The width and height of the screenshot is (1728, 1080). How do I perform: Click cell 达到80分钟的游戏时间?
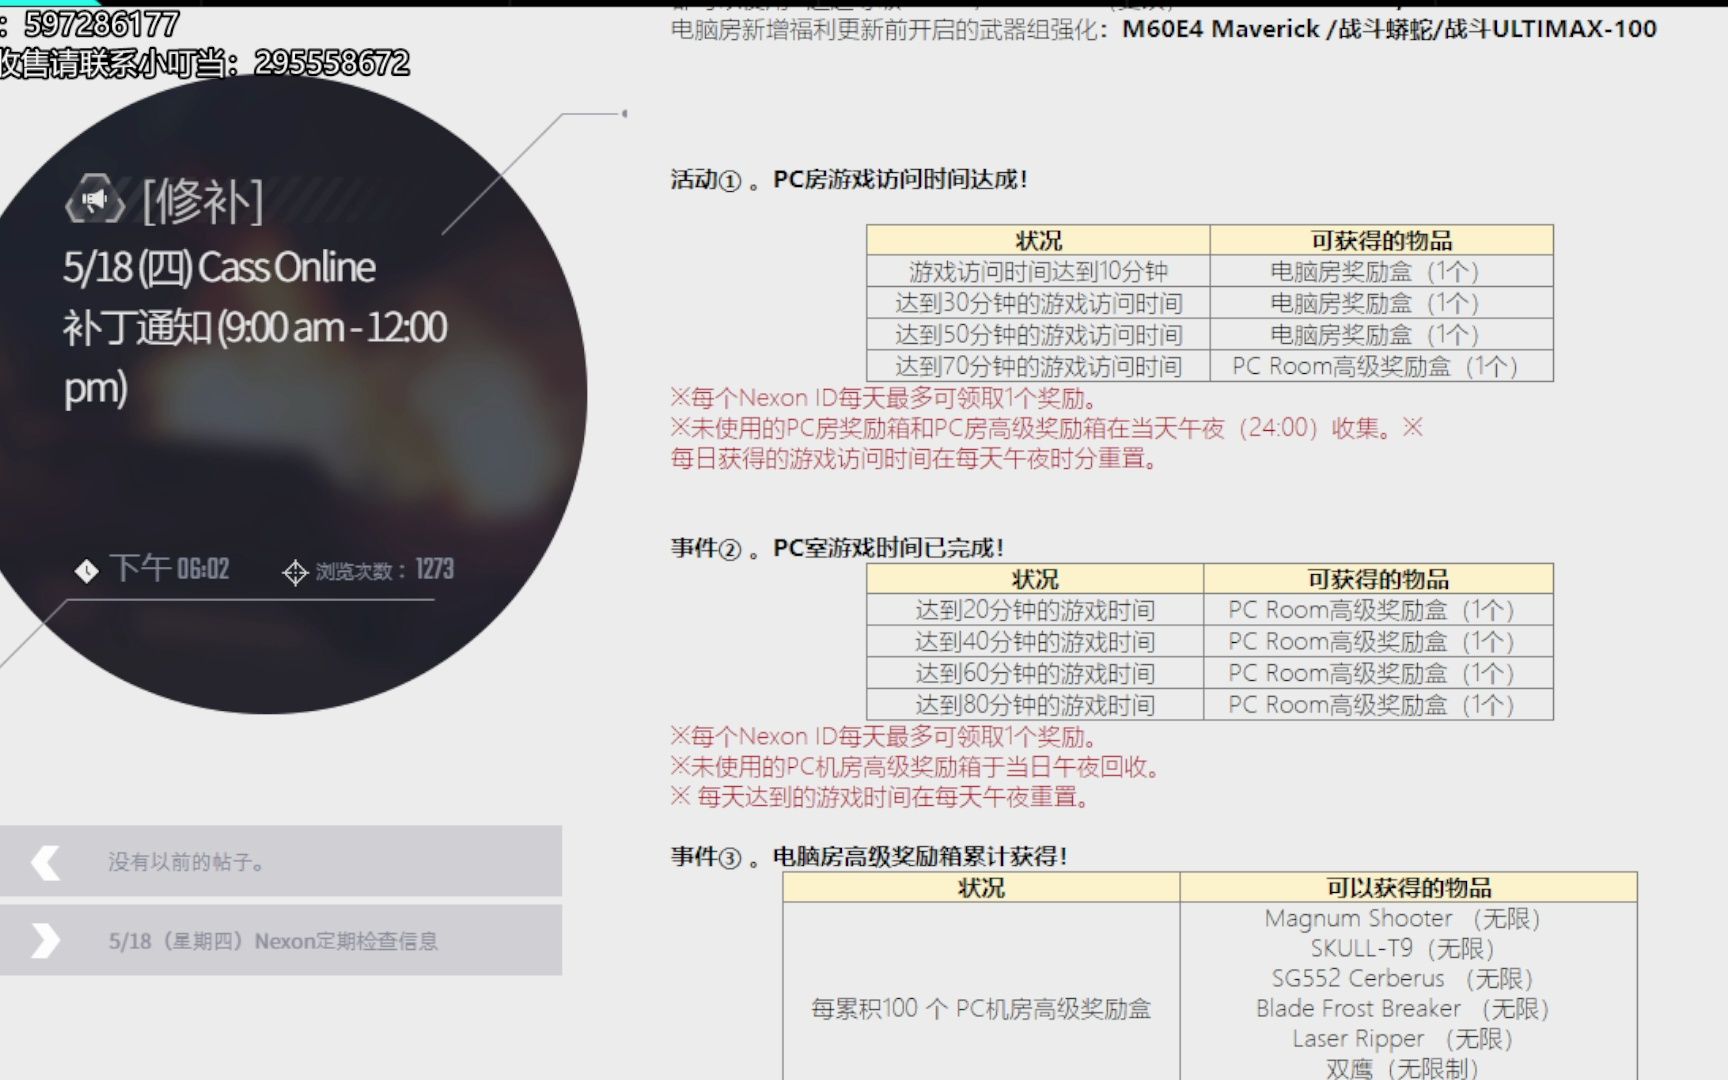pos(1035,705)
